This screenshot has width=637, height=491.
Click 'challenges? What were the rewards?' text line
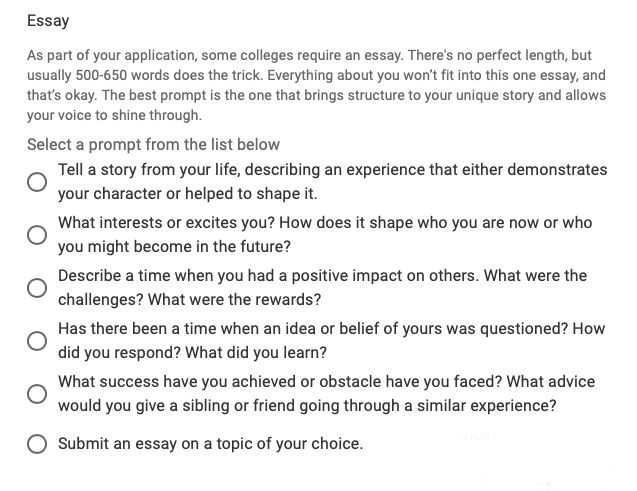pos(189,300)
